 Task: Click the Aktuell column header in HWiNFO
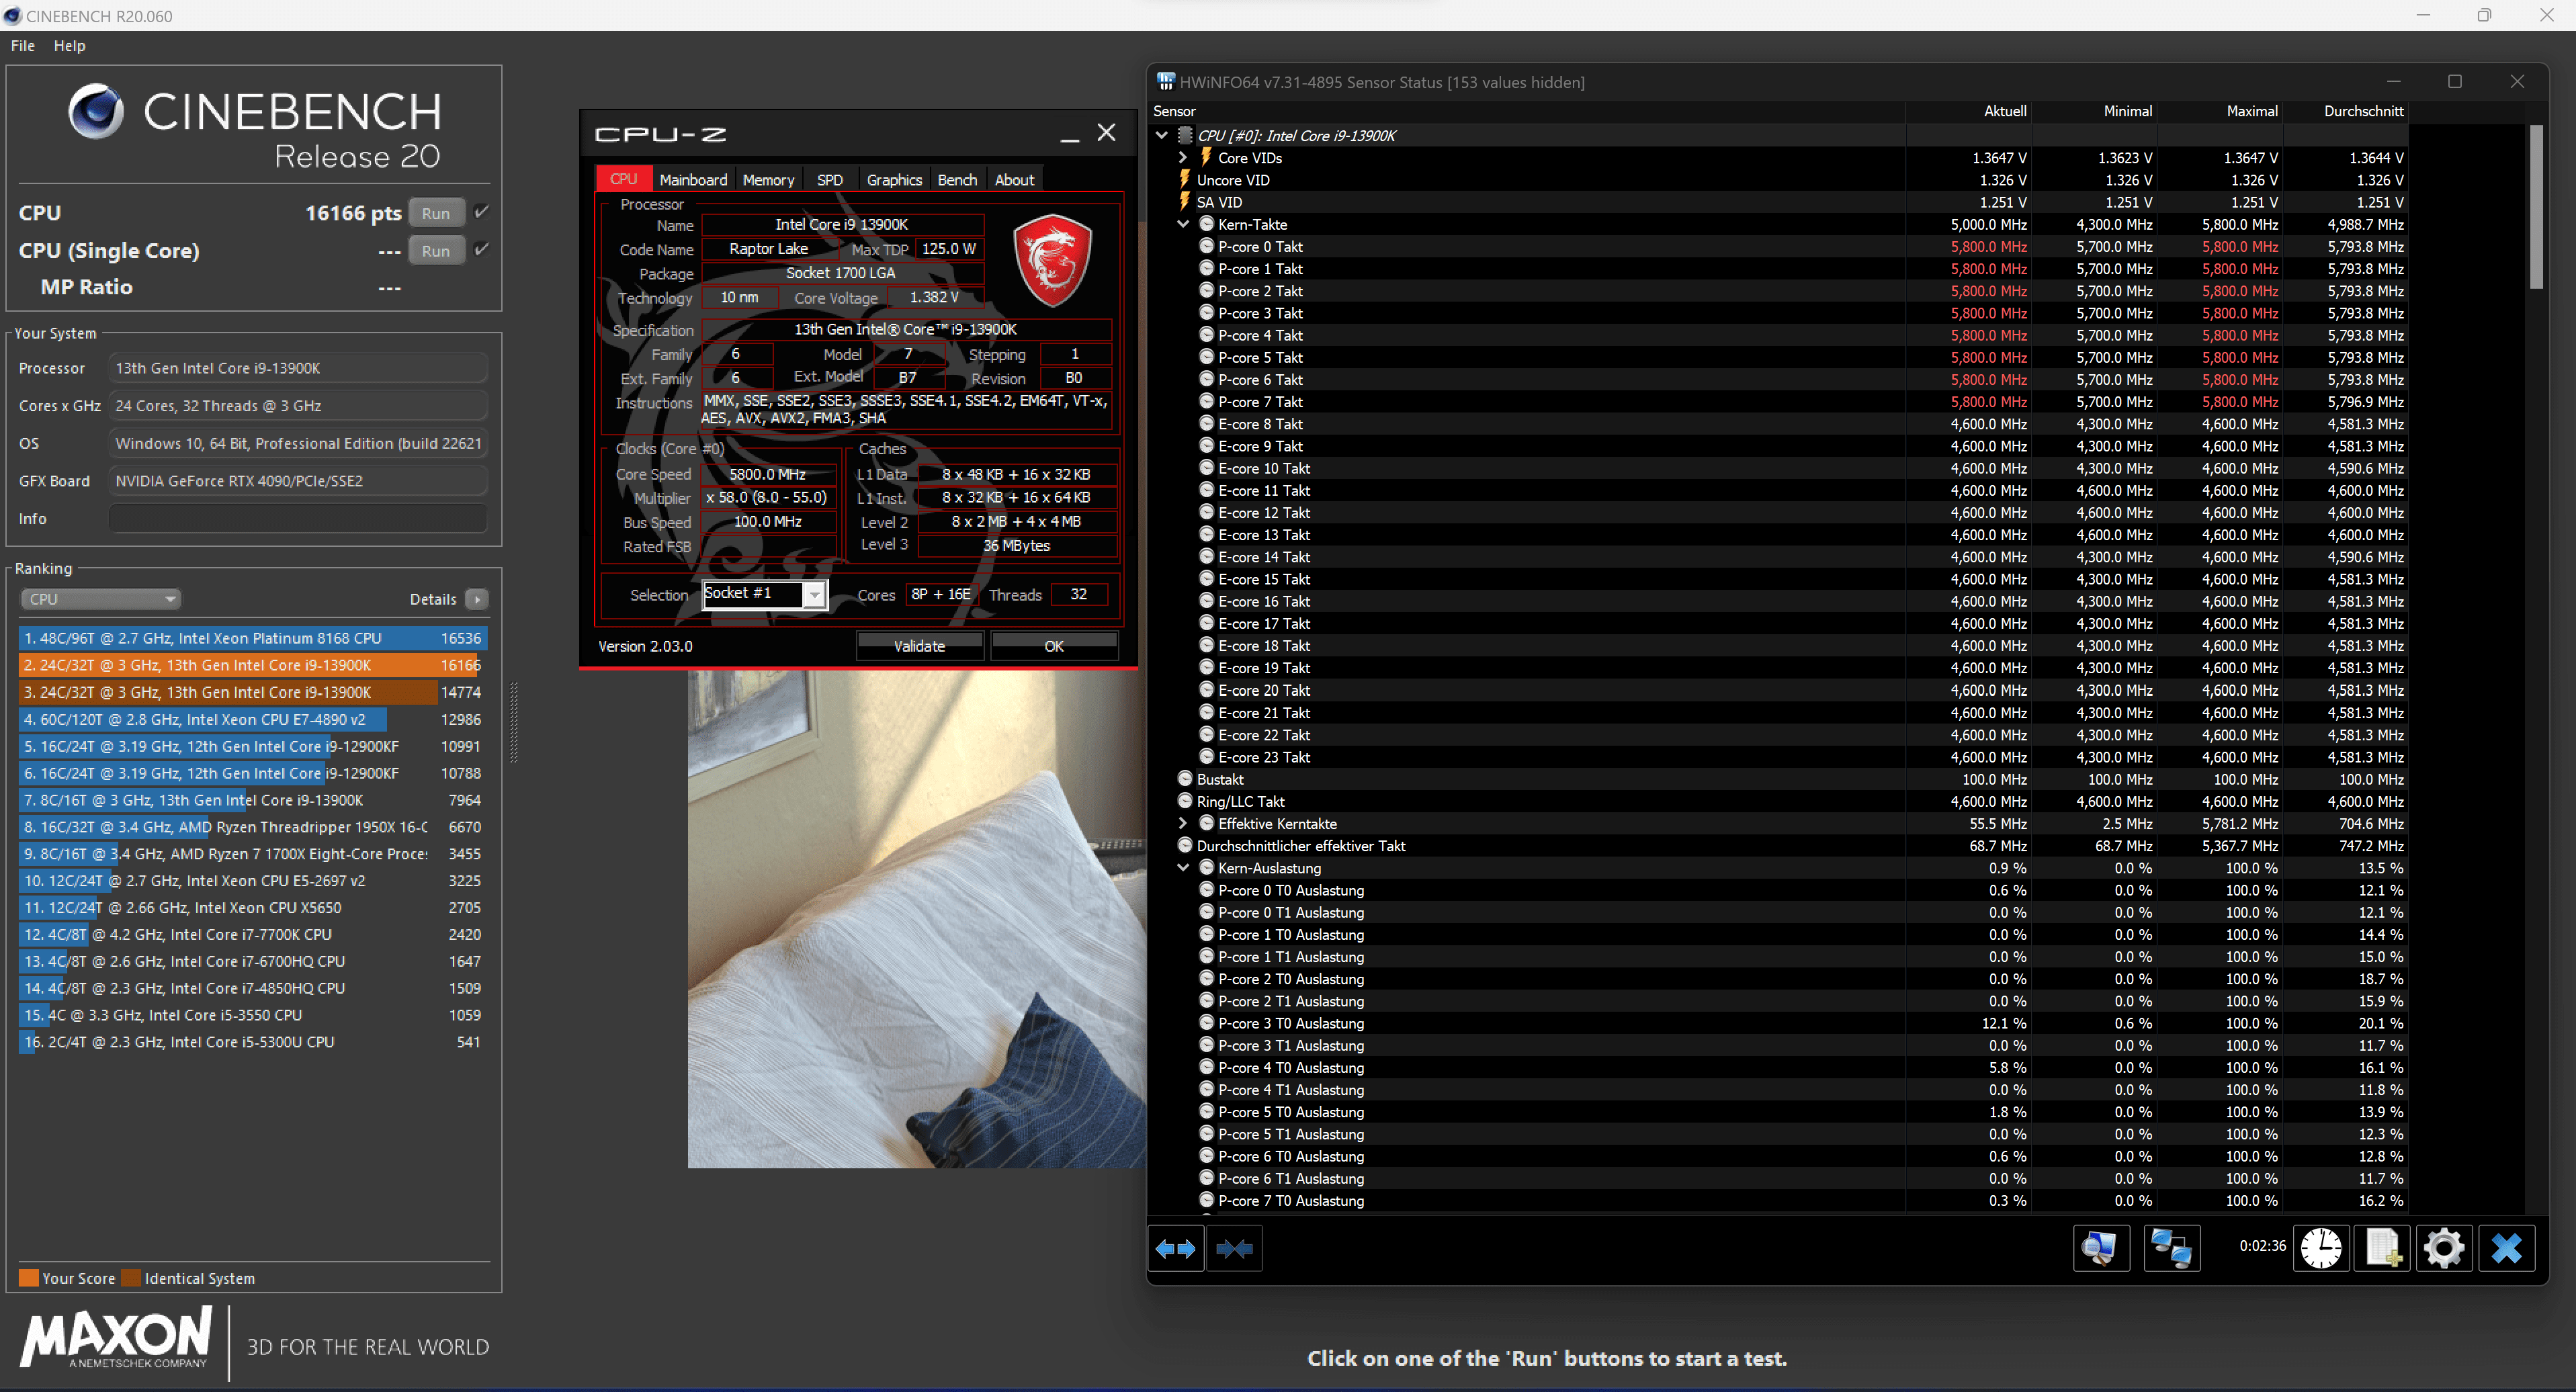coord(2005,111)
